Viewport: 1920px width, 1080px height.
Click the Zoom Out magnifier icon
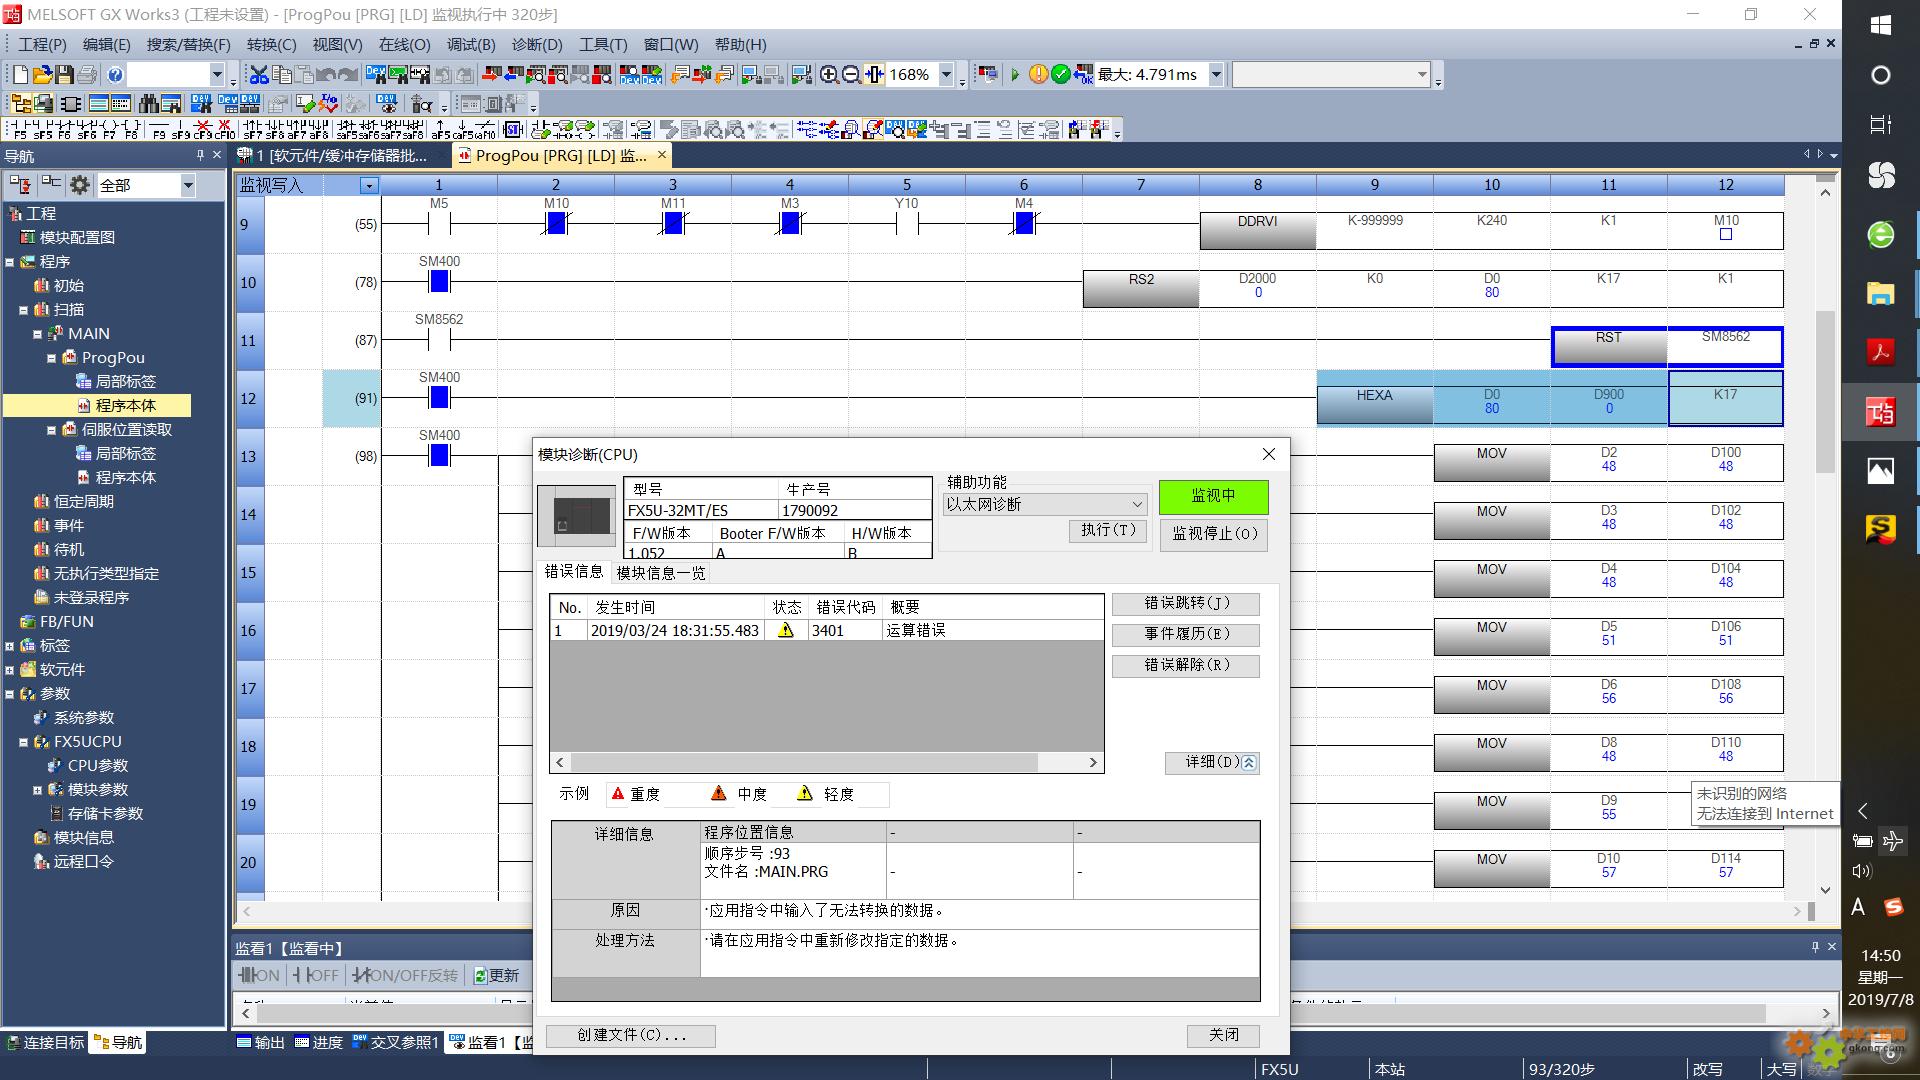(x=851, y=74)
